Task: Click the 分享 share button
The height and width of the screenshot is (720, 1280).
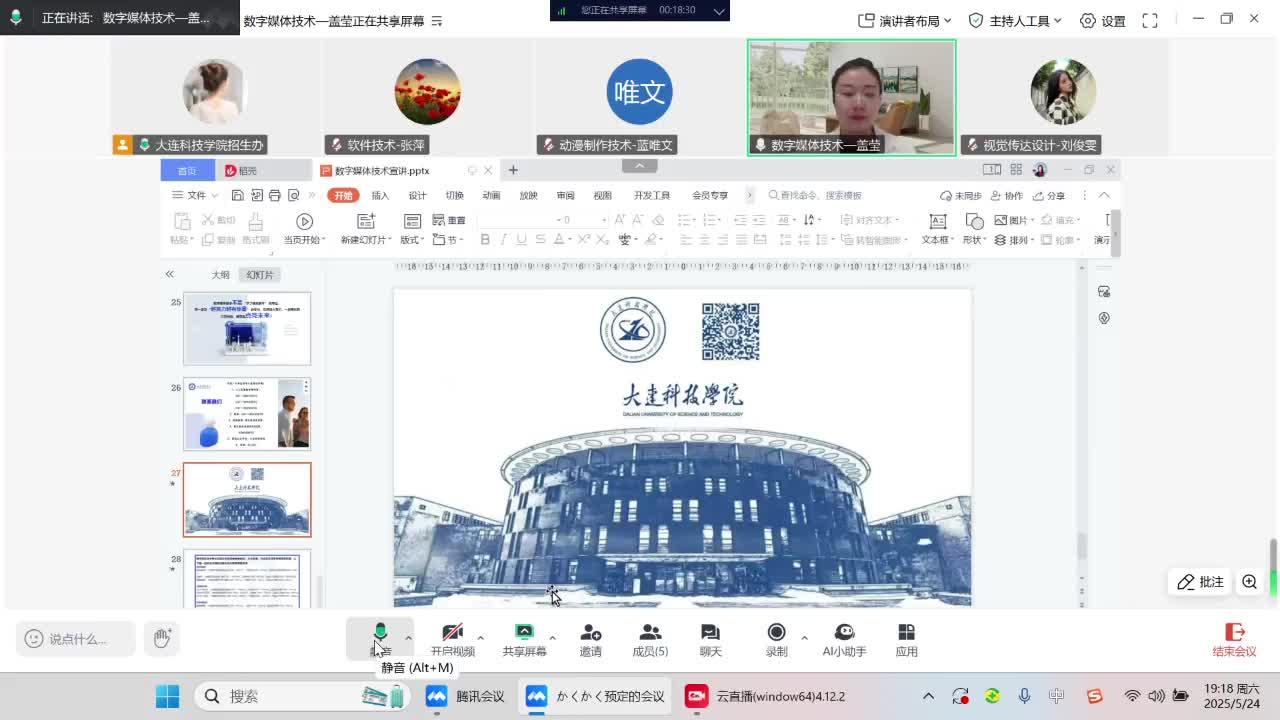Action: click(1049, 195)
